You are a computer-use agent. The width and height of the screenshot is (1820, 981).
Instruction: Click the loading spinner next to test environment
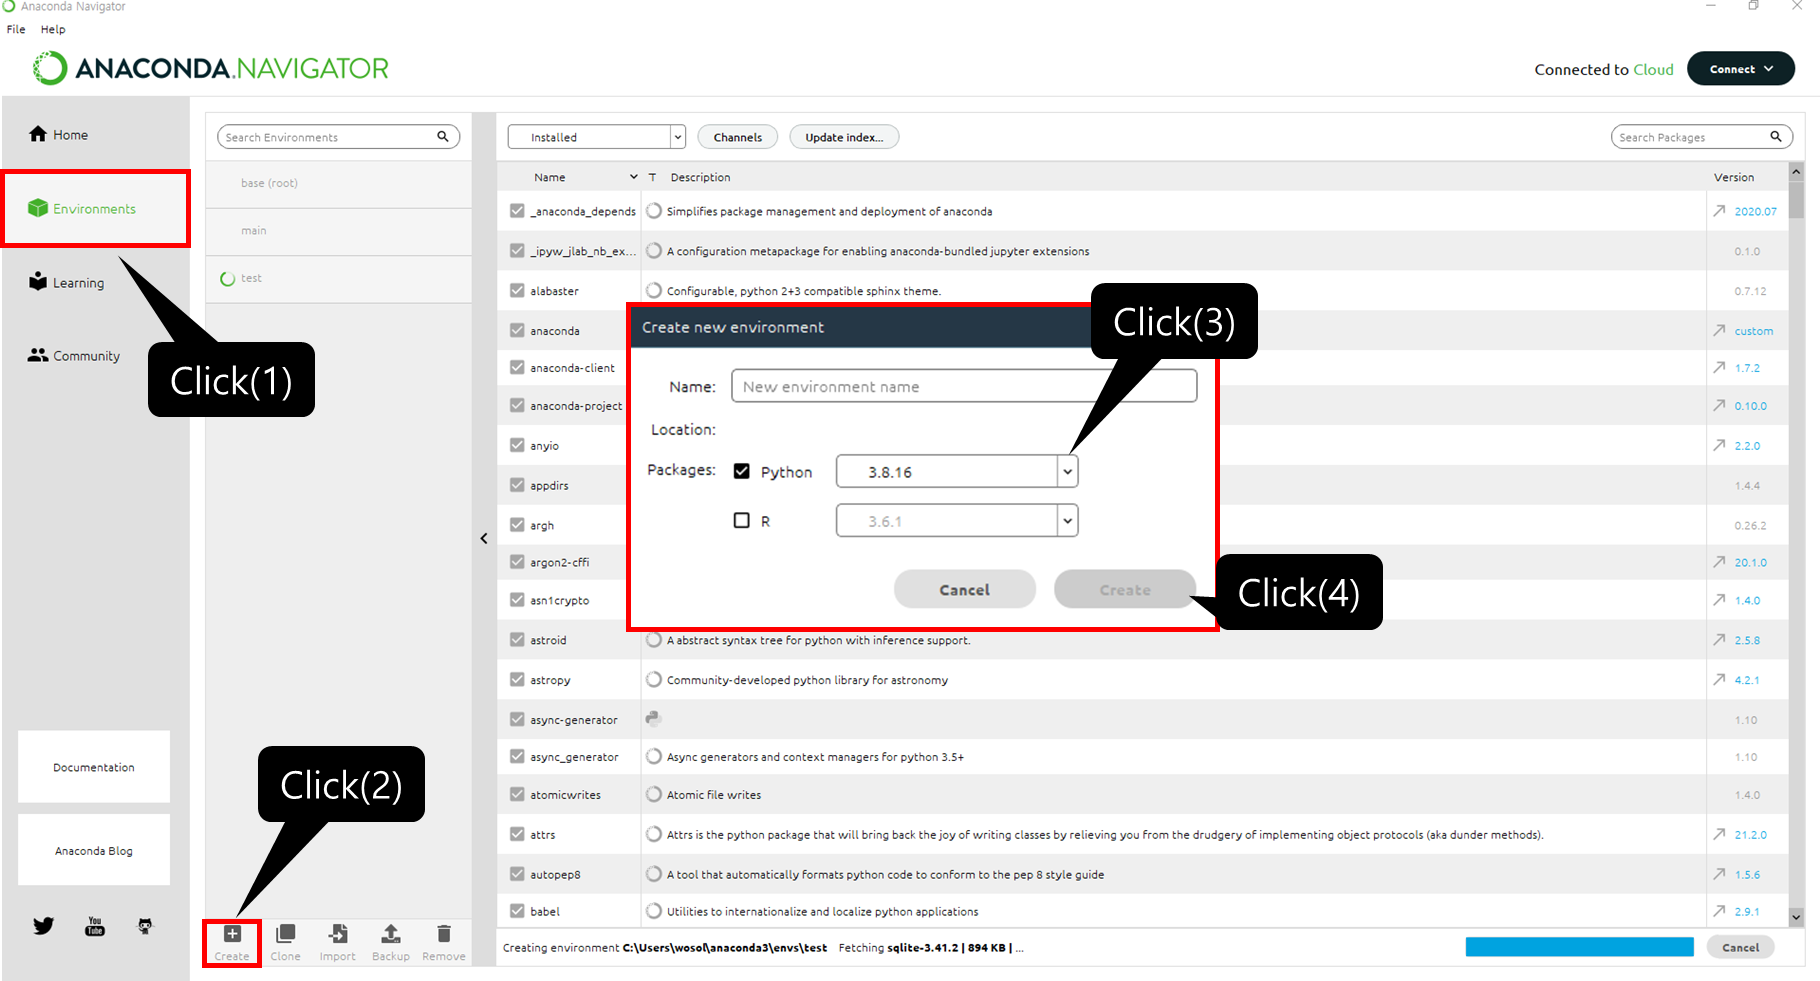[228, 279]
